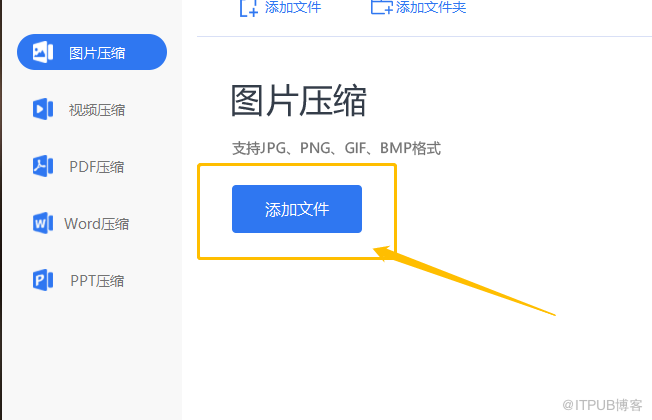The height and width of the screenshot is (420, 652).
Task: Click the large blue 添加文件 button
Action: pyautogui.click(x=297, y=209)
